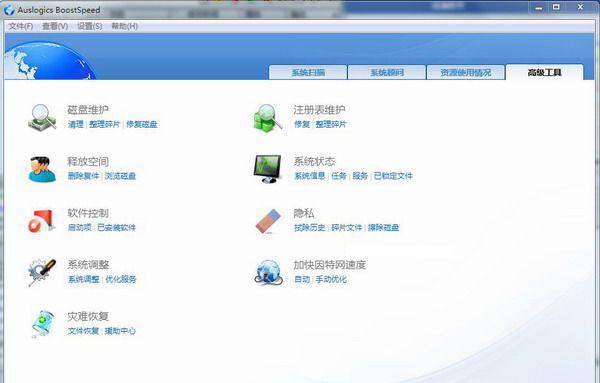This screenshot has width=600, height=383.
Task: Open 整理碎片 under 磁盘维护
Action: 104,124
